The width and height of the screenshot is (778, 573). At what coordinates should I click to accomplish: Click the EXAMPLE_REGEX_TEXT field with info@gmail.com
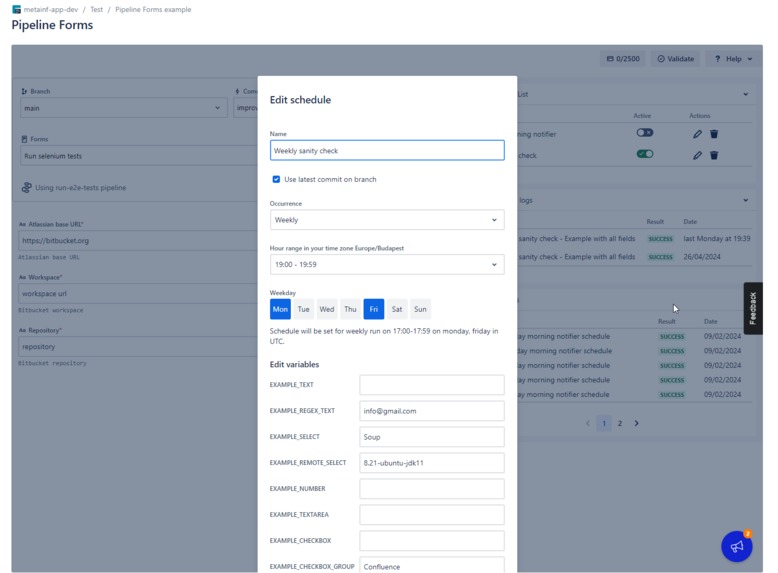[x=432, y=411]
